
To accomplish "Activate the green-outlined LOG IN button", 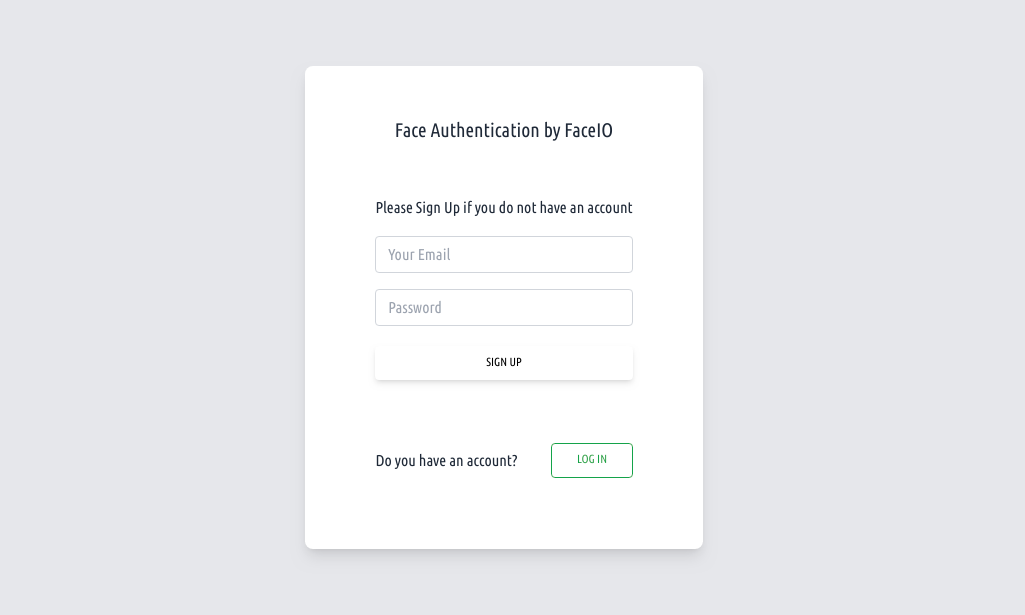I will click(x=591, y=460).
